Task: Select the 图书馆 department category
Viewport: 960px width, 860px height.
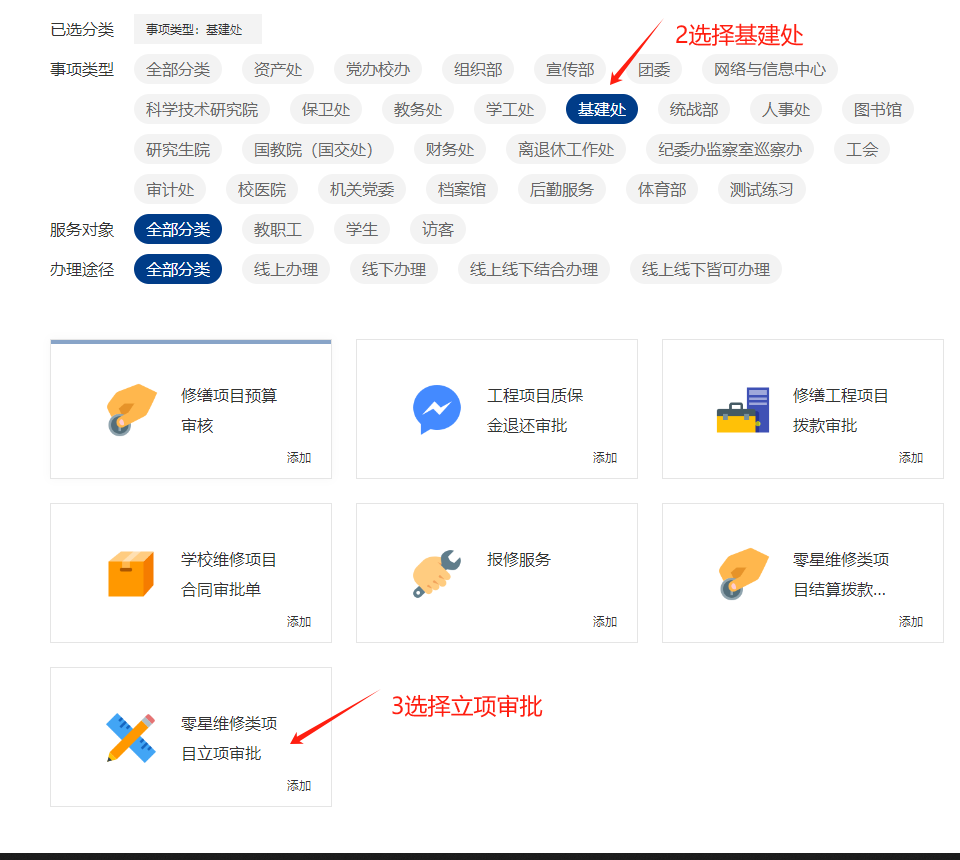Action: coord(871,109)
